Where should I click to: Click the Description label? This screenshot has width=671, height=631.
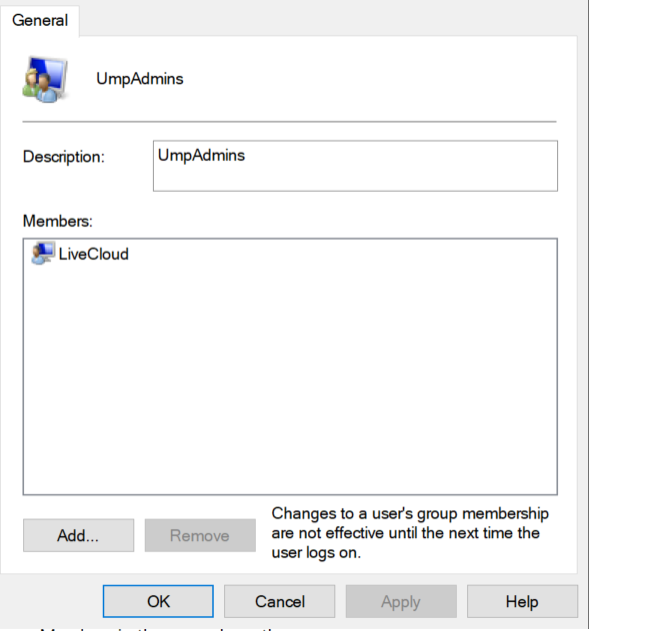[63, 157]
